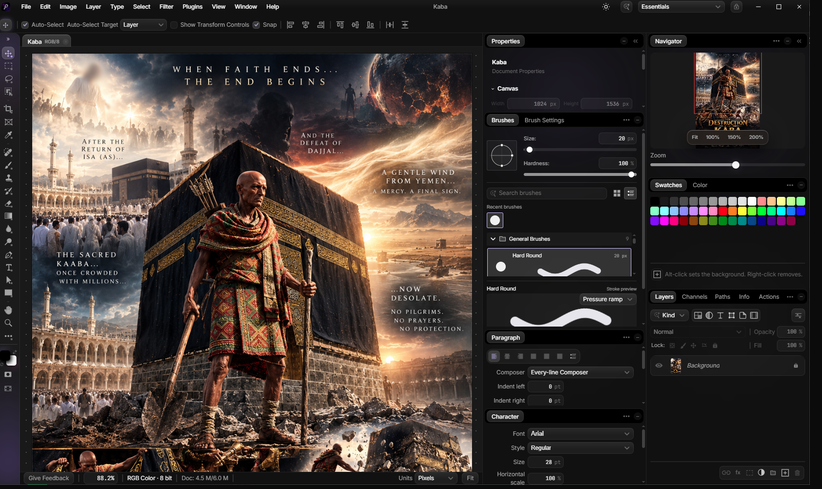Image resolution: width=822 pixels, height=489 pixels.
Task: Collapse the Canvas section
Action: (x=493, y=89)
